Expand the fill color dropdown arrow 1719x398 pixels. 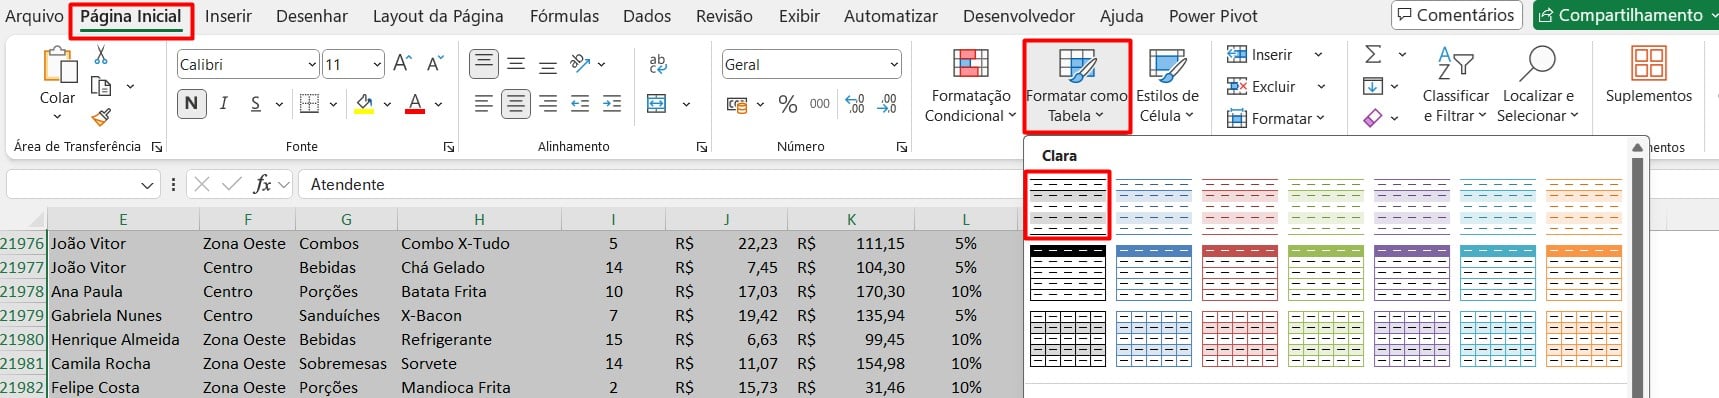point(387,104)
